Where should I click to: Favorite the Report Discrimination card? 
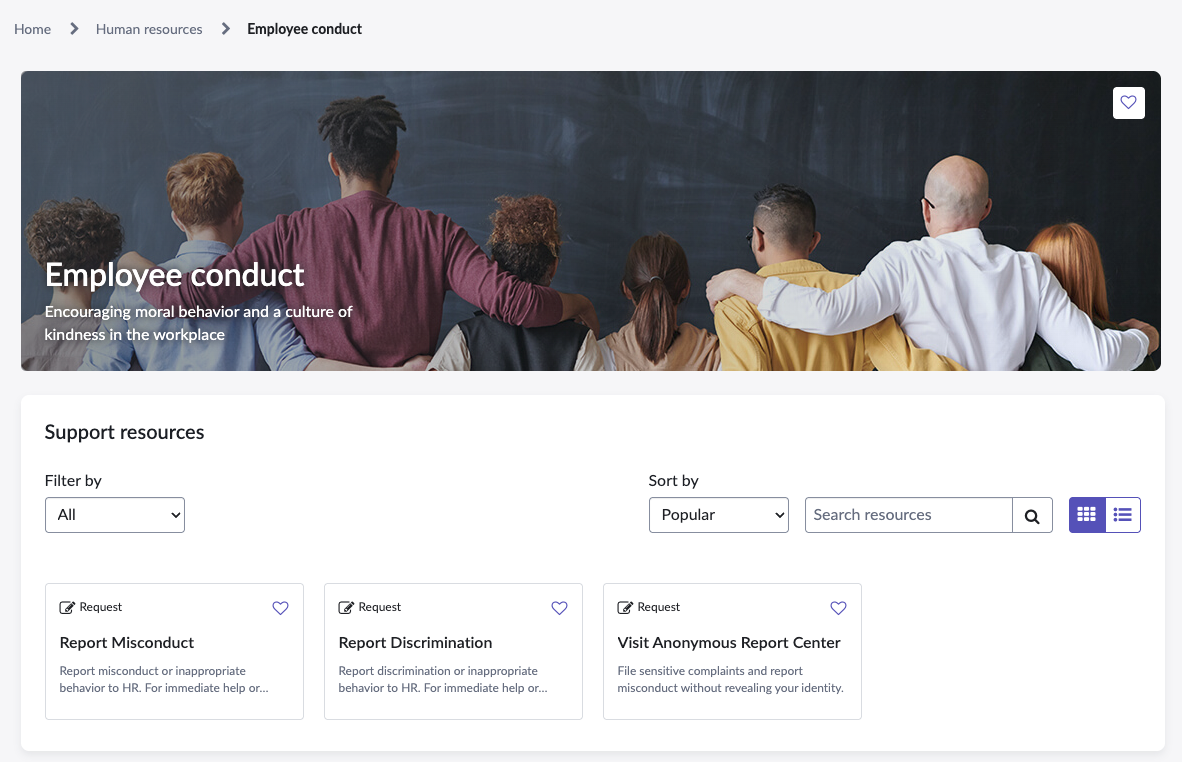point(559,607)
